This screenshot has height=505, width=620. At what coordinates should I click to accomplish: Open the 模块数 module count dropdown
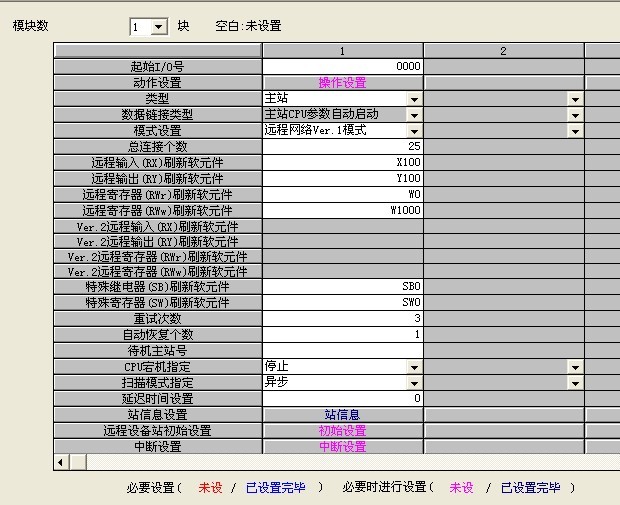pos(159,27)
